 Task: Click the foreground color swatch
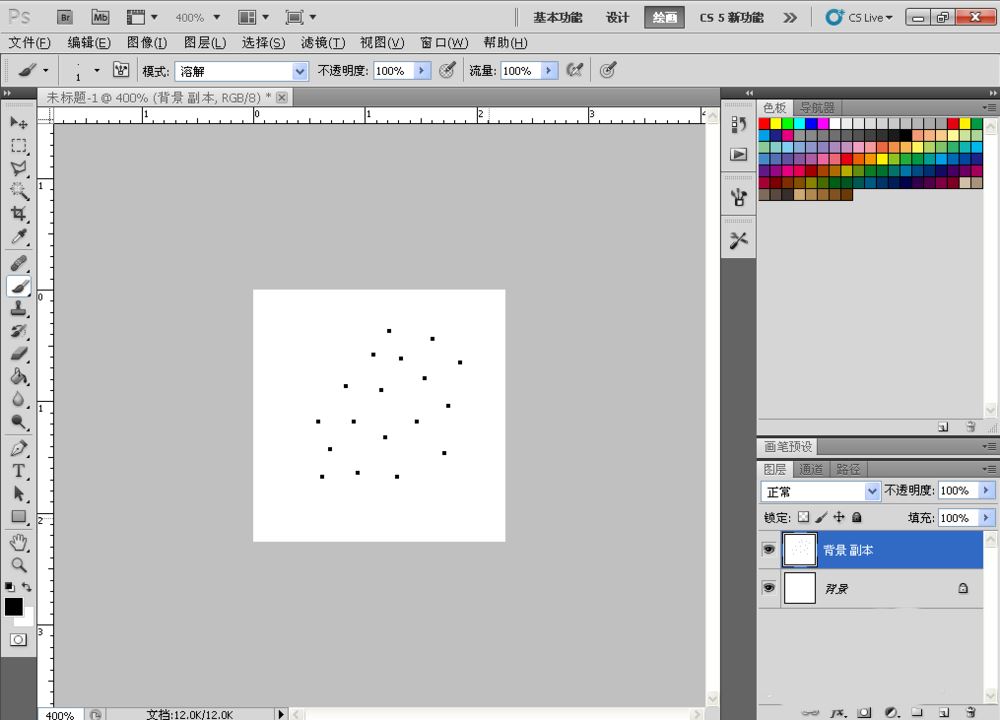tap(13, 606)
